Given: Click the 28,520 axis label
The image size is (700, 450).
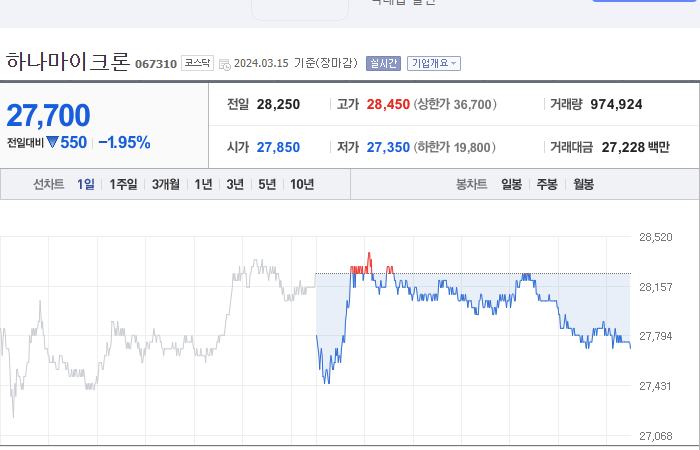Looking at the screenshot, I should pyautogui.click(x=655, y=237).
